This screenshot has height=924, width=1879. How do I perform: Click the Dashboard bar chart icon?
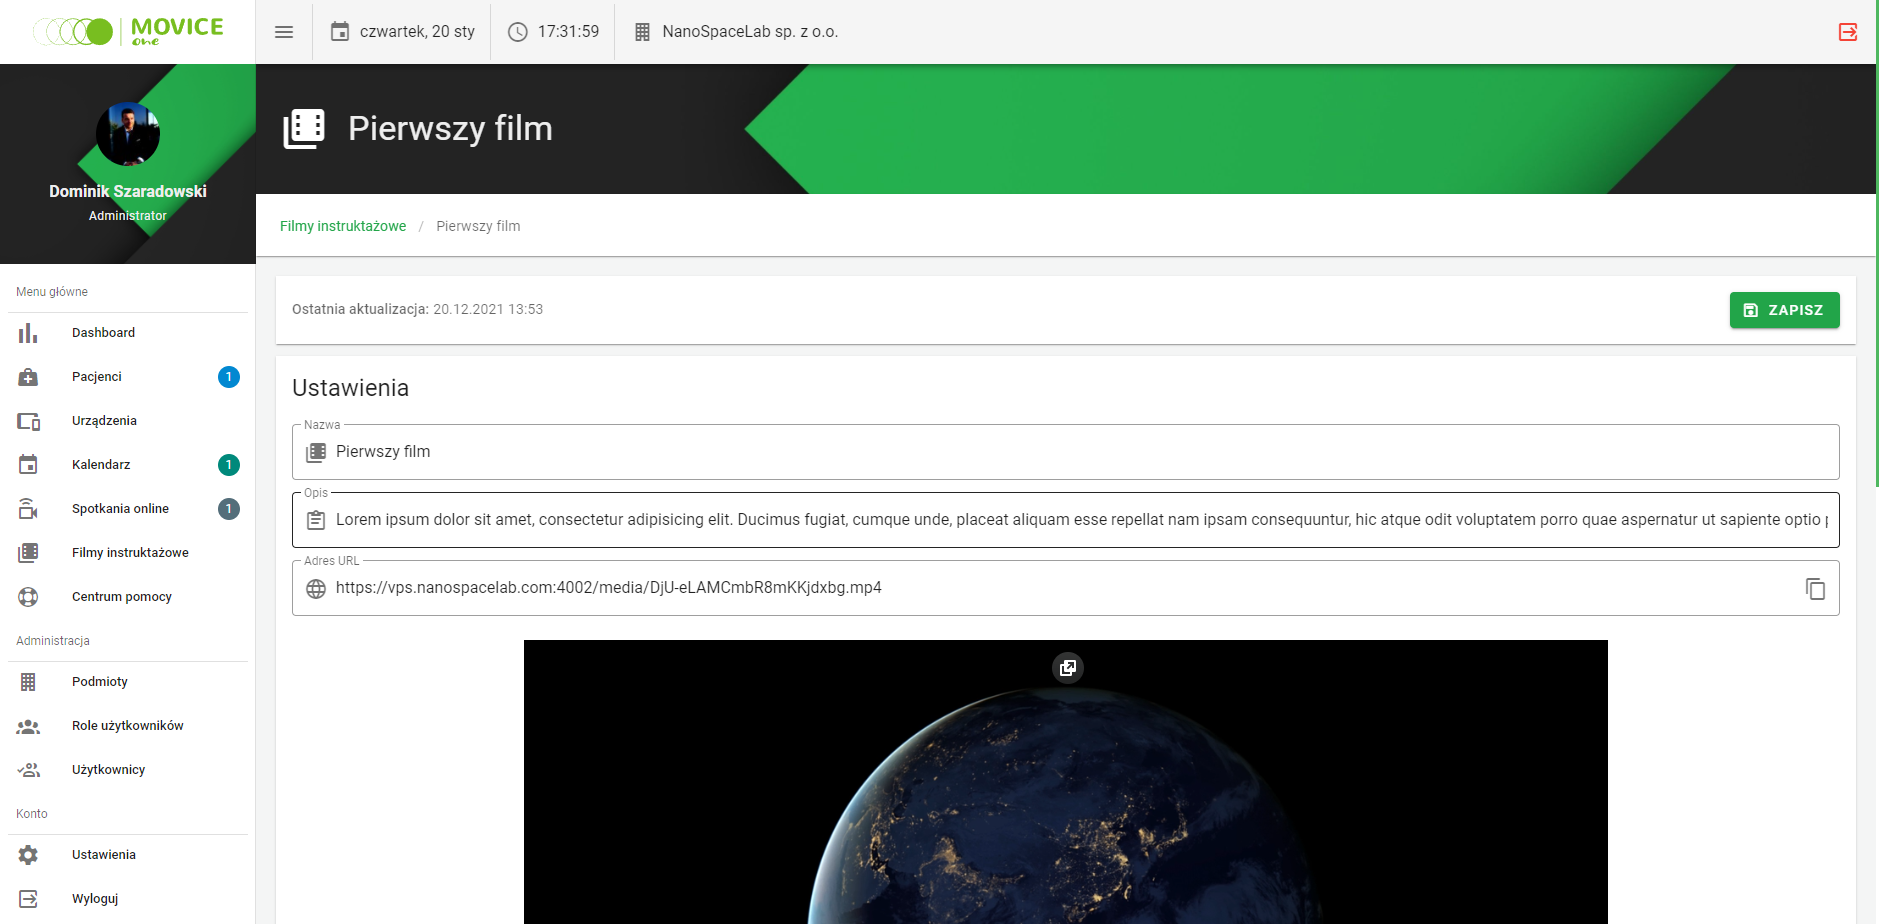coord(28,333)
